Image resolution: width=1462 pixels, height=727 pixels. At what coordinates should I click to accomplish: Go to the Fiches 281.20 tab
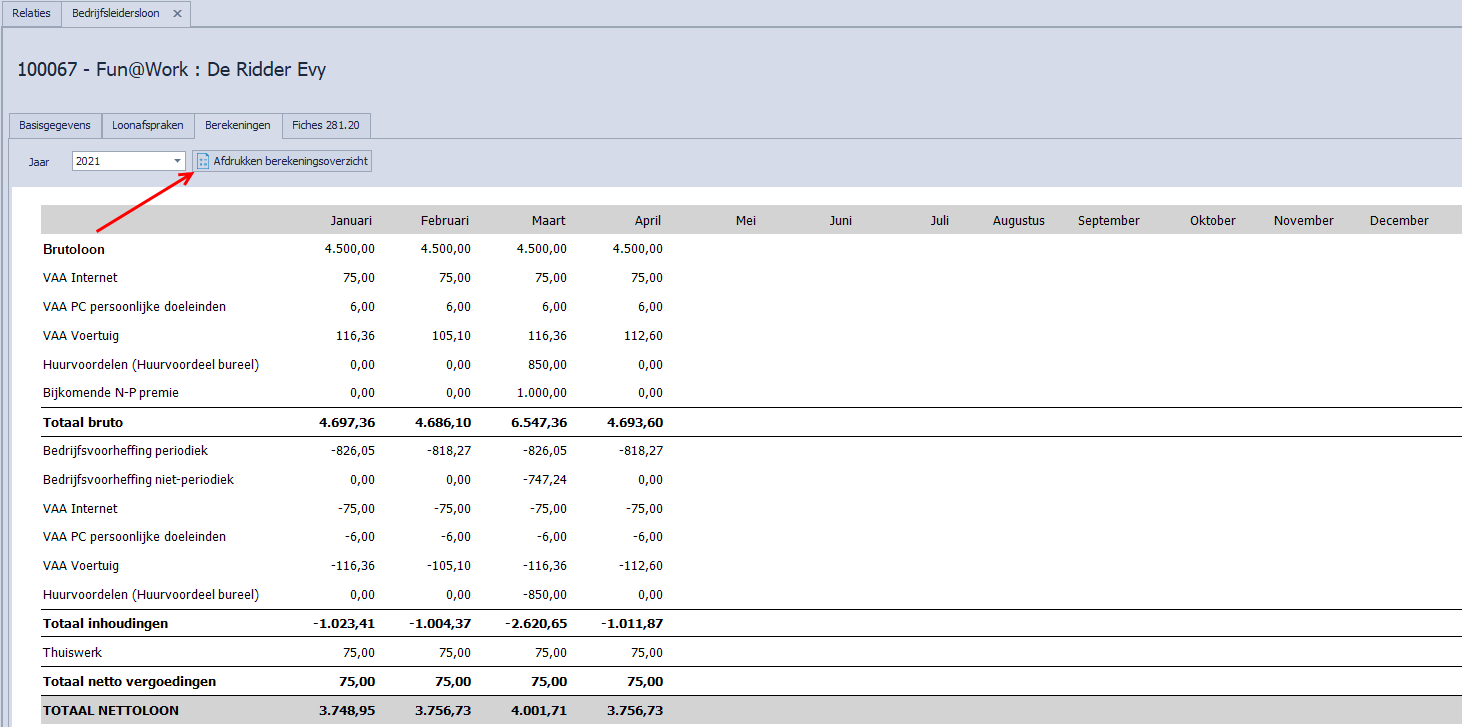point(326,126)
